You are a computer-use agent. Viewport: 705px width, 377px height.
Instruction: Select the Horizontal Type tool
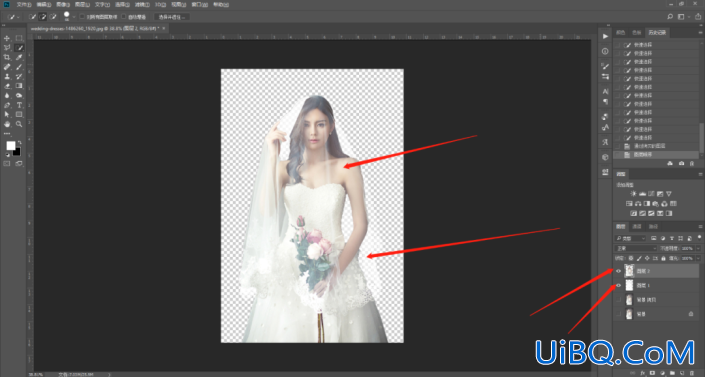click(19, 105)
